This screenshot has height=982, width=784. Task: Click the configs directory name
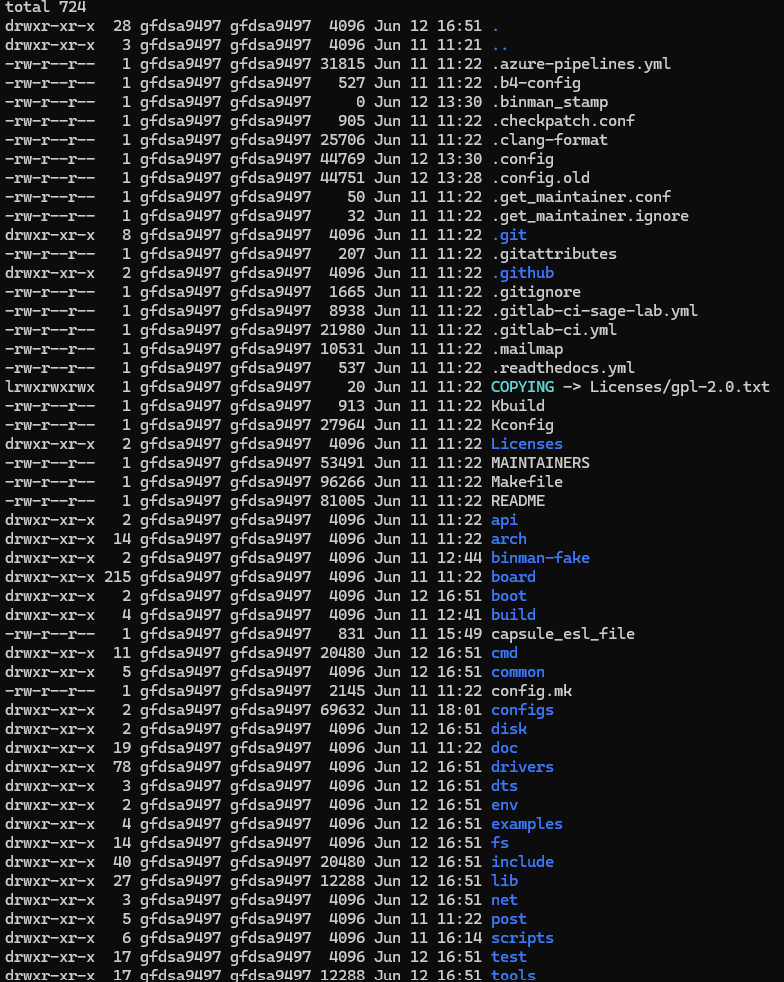(522, 710)
